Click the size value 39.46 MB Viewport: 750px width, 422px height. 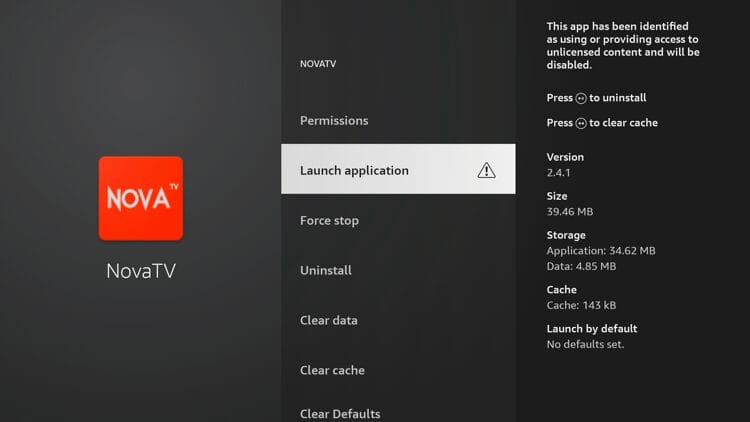570,211
